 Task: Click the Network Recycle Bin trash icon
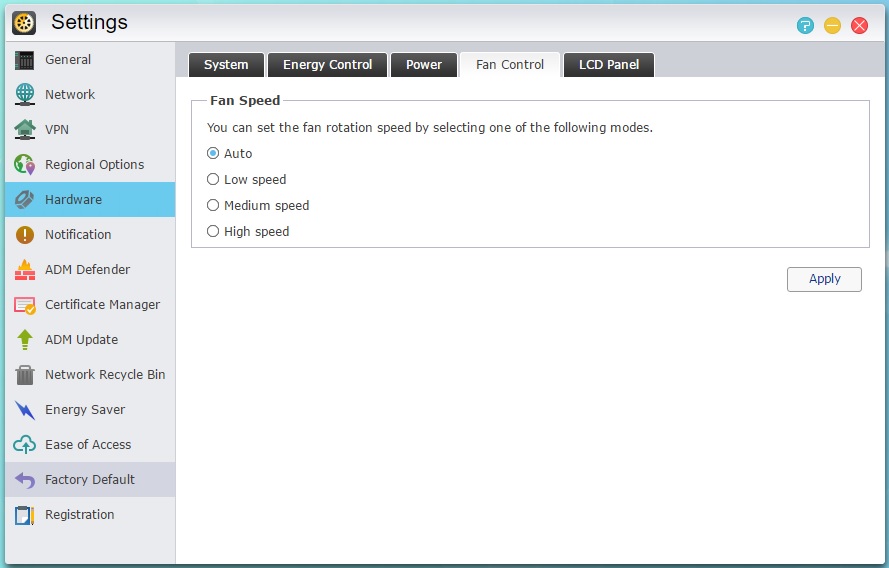[24, 375]
